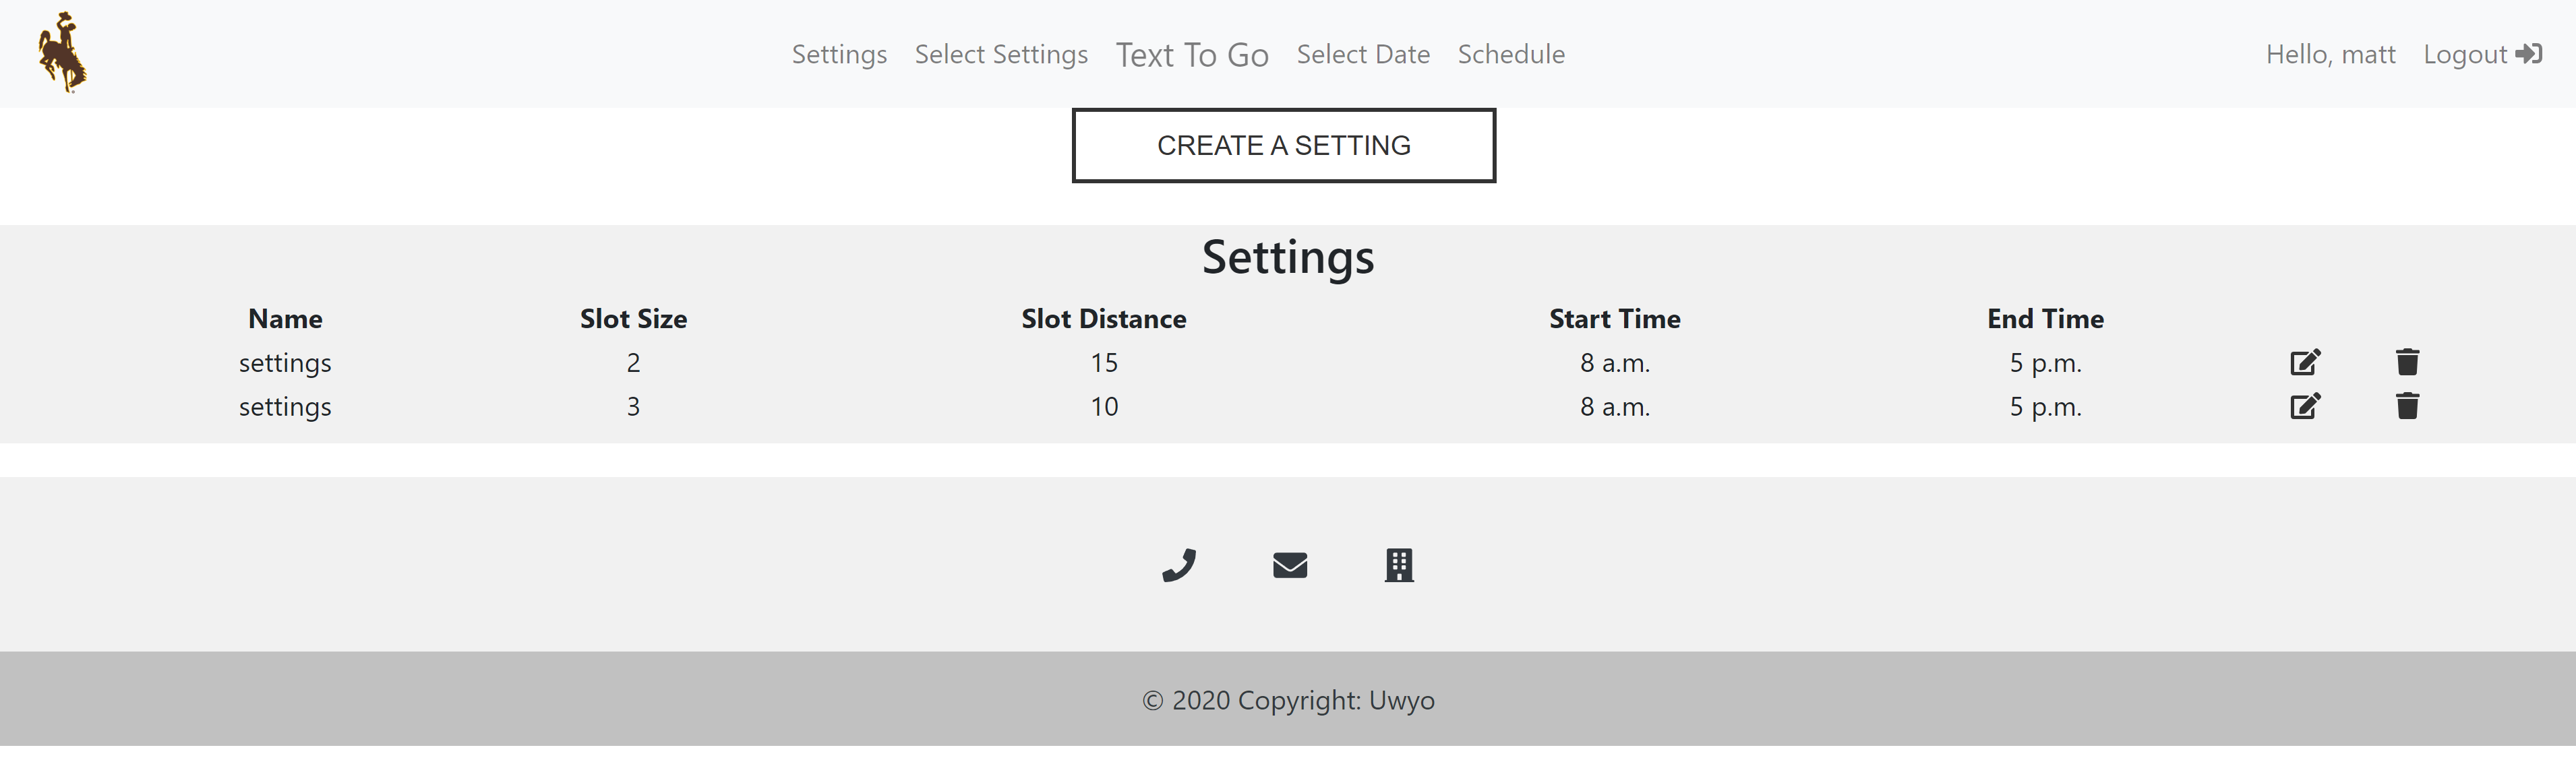Edit the setting with slot size 3
This screenshot has width=2576, height=758.
pyautogui.click(x=2305, y=406)
